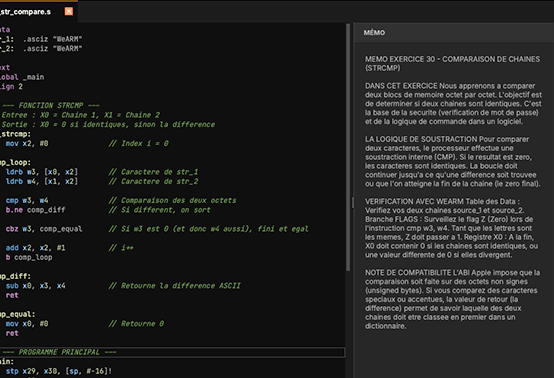Click the 'Entree : X0 = Chaine 1' comment line
Screen dimensions: 554x378
(x=81, y=115)
